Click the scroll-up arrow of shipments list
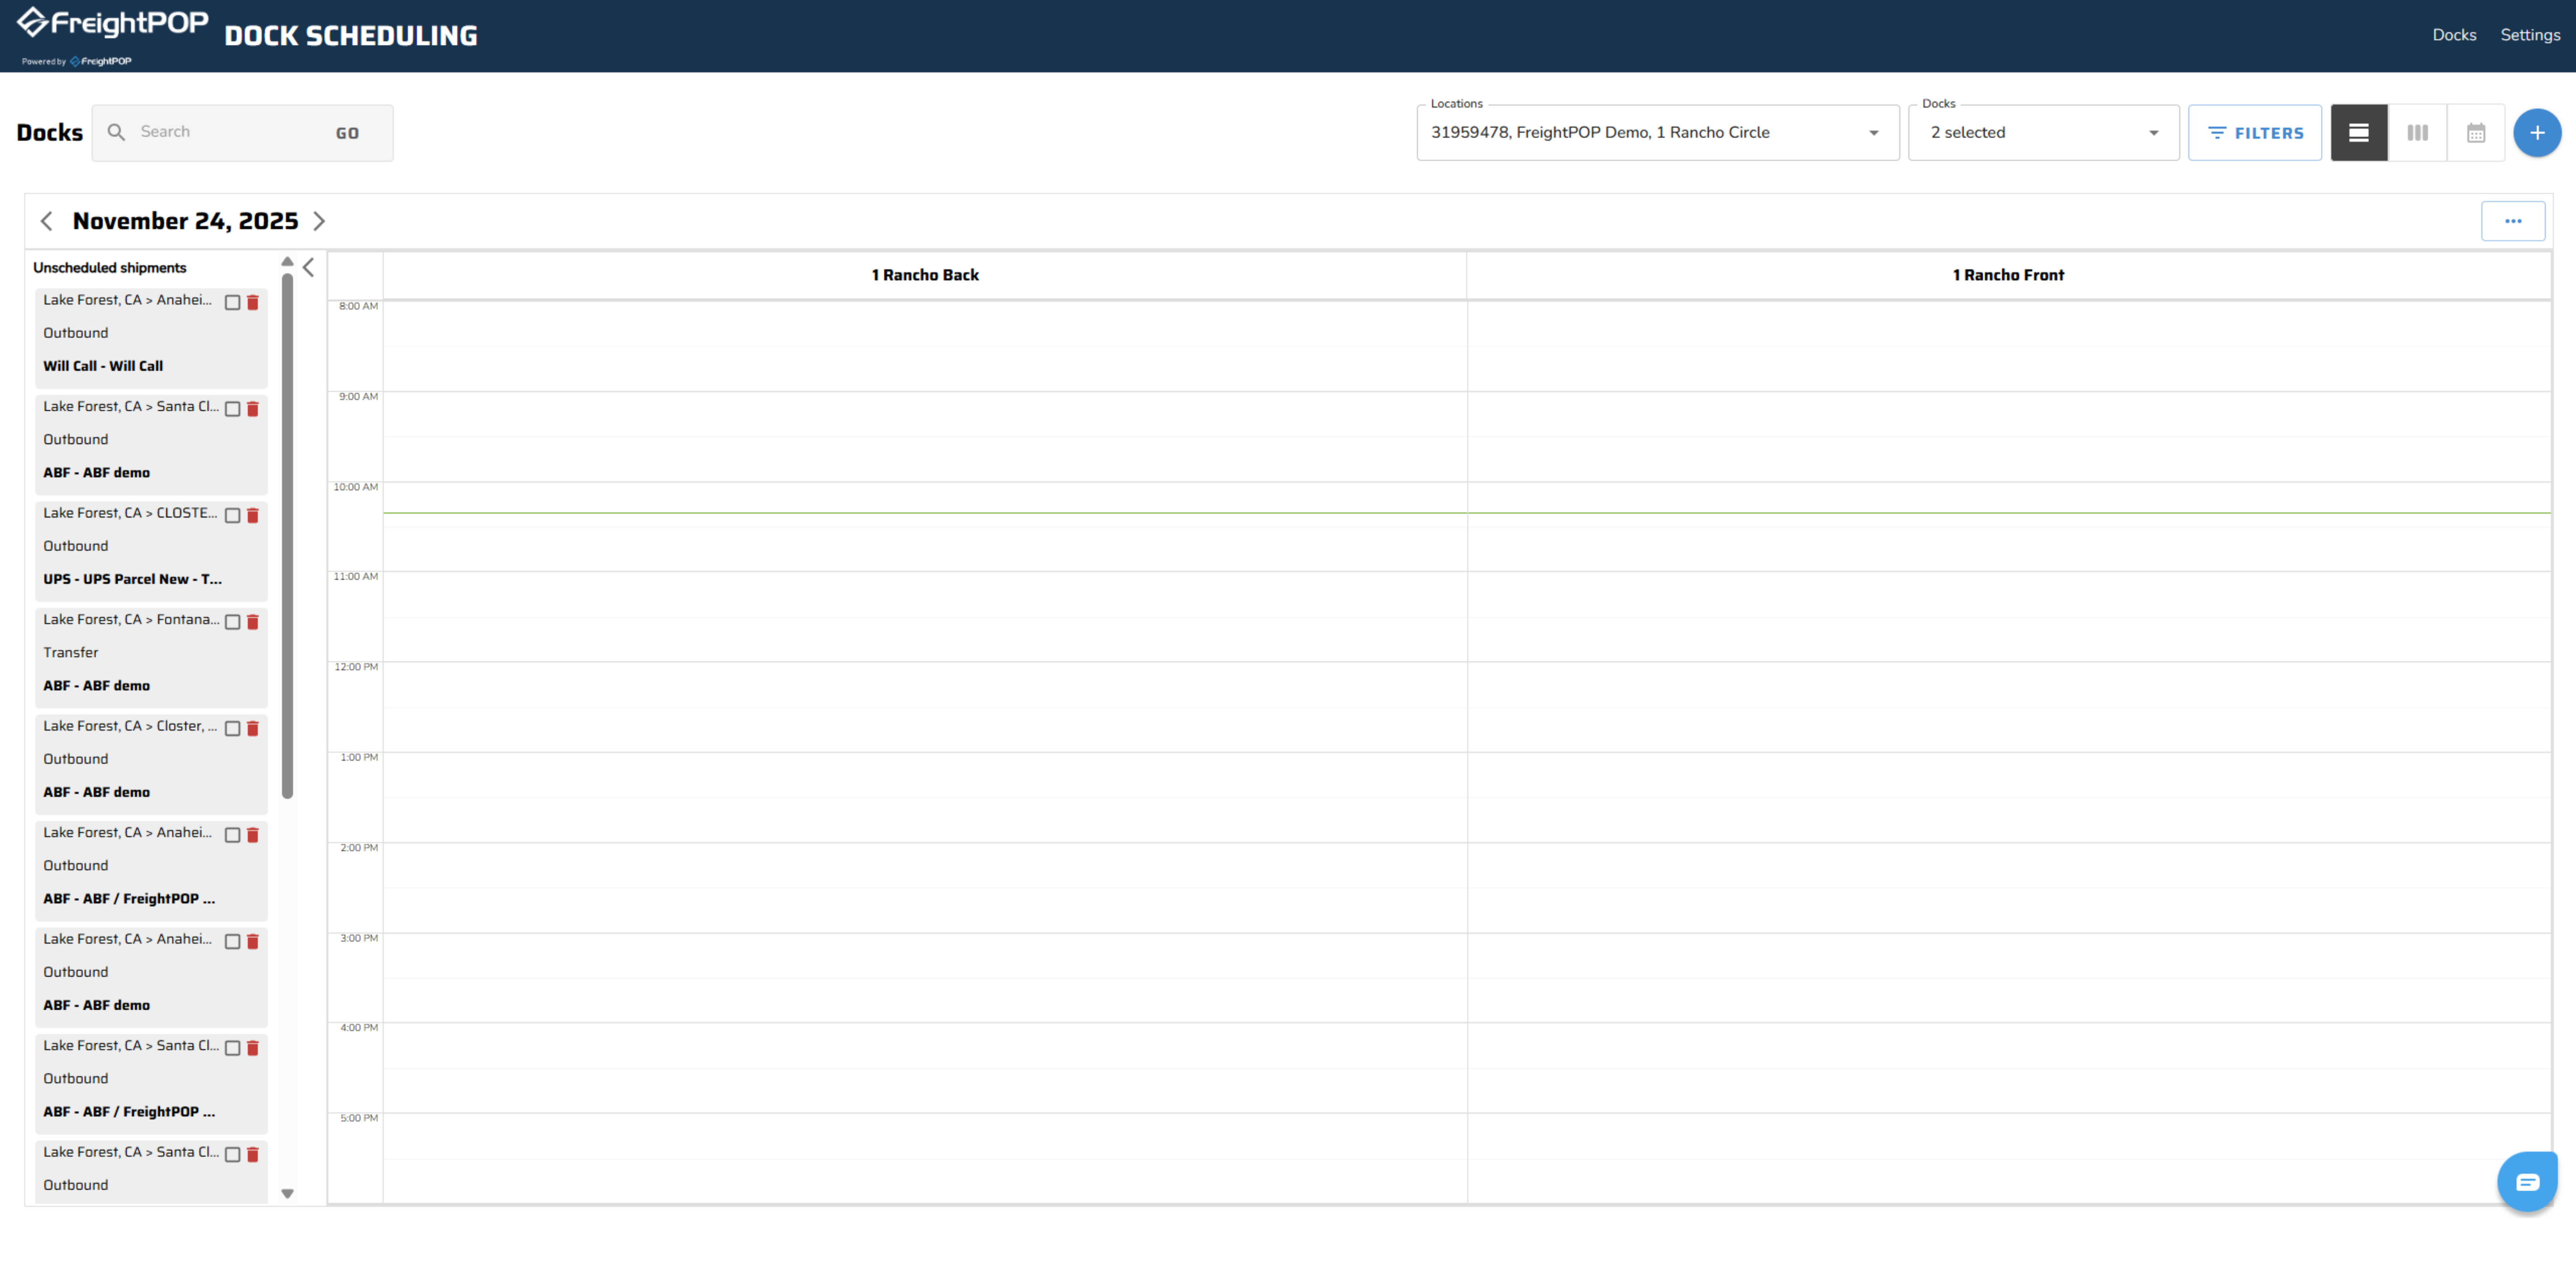The height and width of the screenshot is (1288, 2576). pos(287,262)
